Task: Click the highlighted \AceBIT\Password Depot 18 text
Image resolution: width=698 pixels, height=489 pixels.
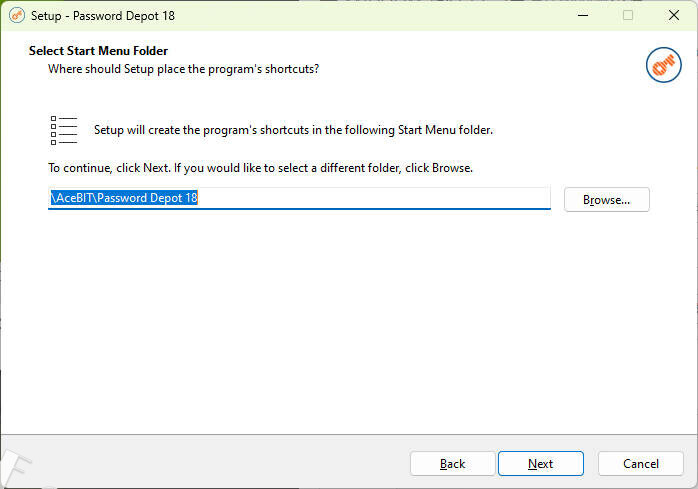Action: click(125, 198)
